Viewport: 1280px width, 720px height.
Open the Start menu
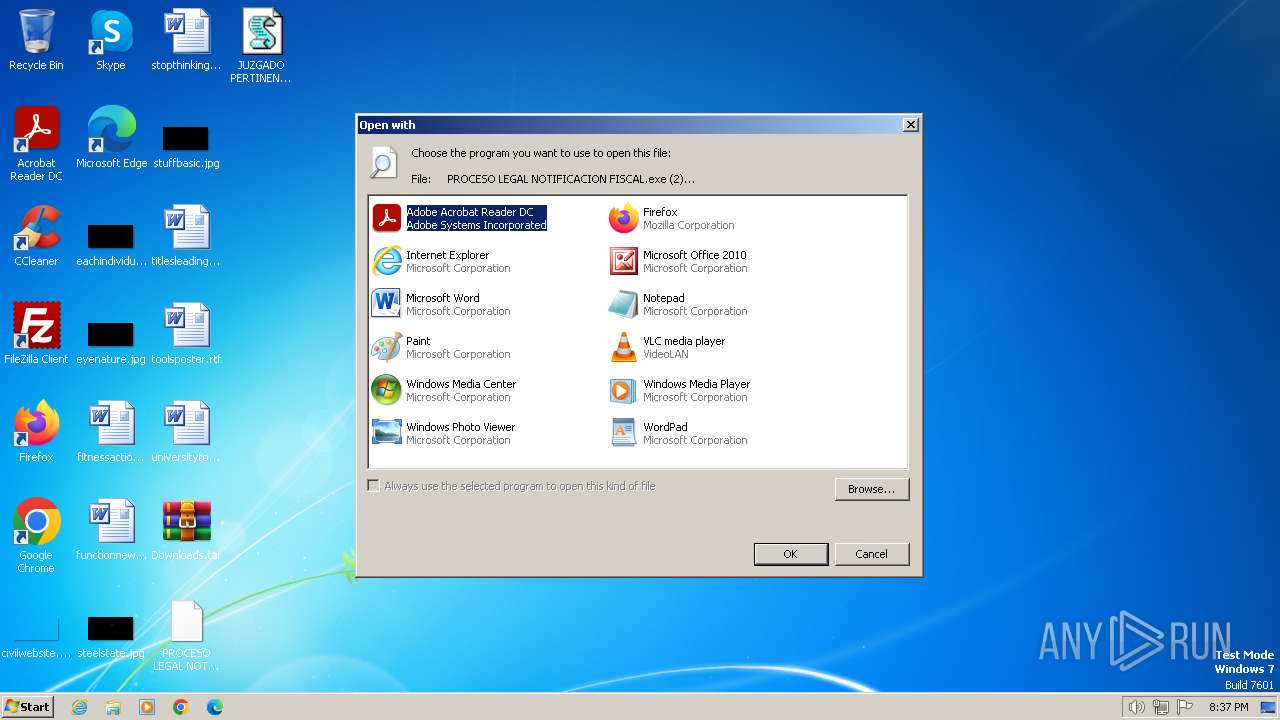[x=27, y=707]
